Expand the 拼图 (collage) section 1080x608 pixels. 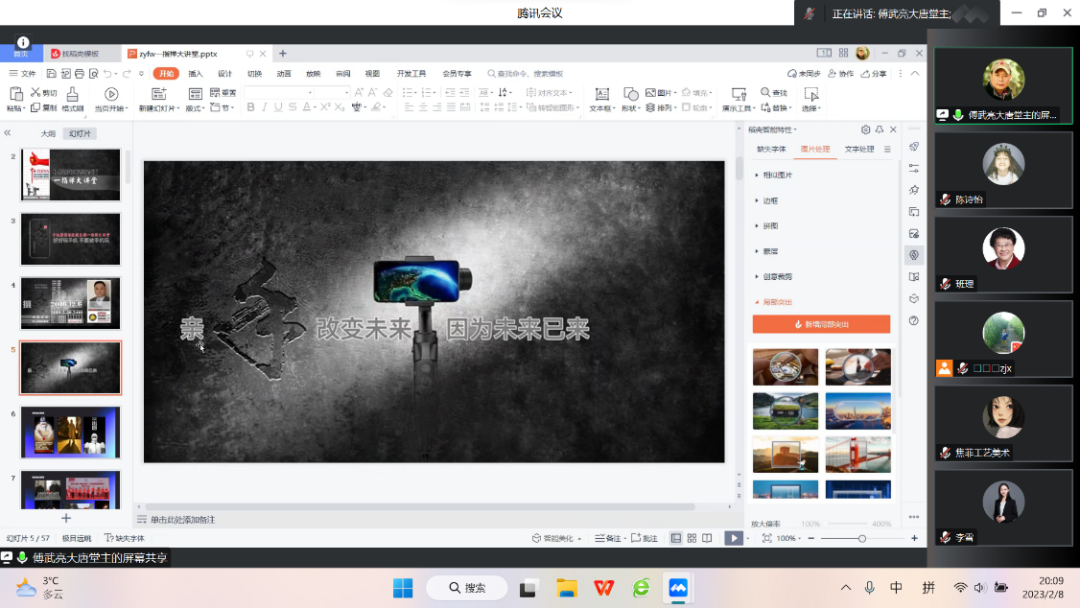(x=770, y=226)
